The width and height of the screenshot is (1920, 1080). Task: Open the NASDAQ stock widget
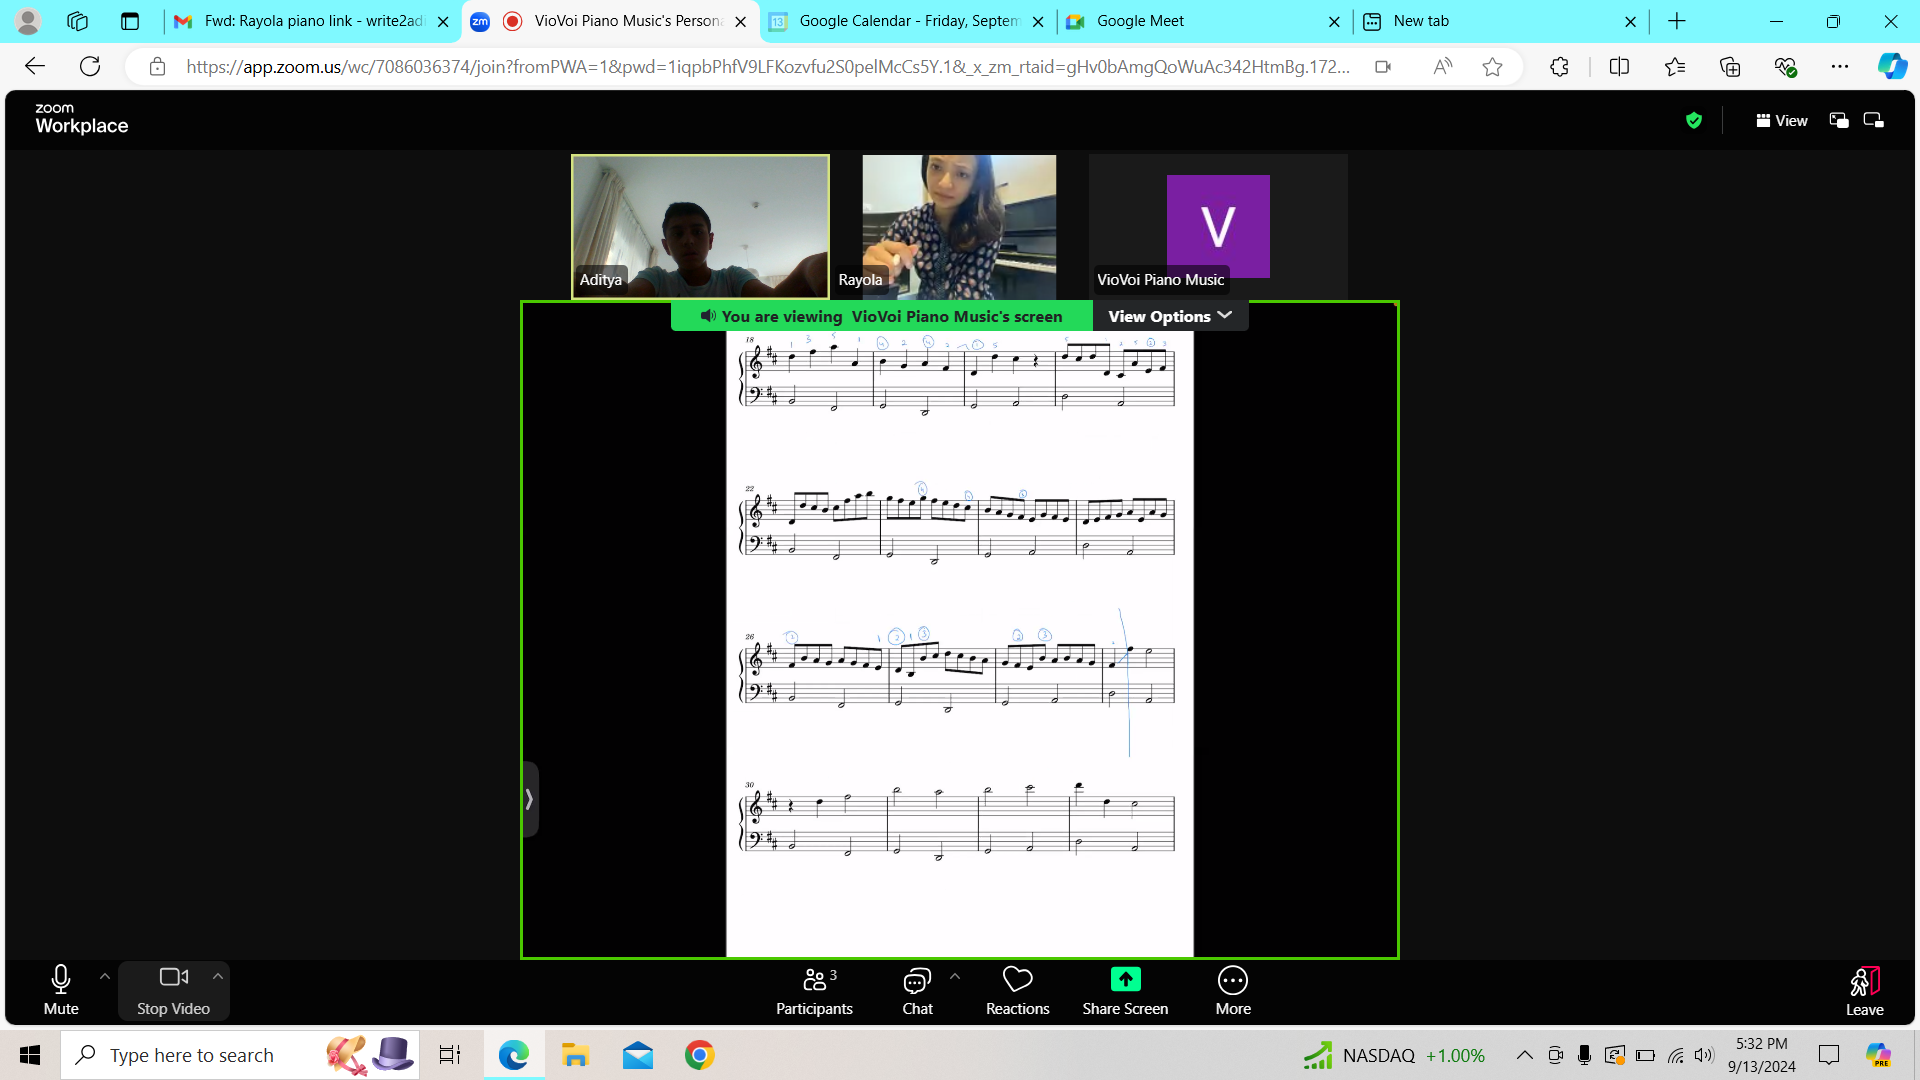coord(1394,1055)
